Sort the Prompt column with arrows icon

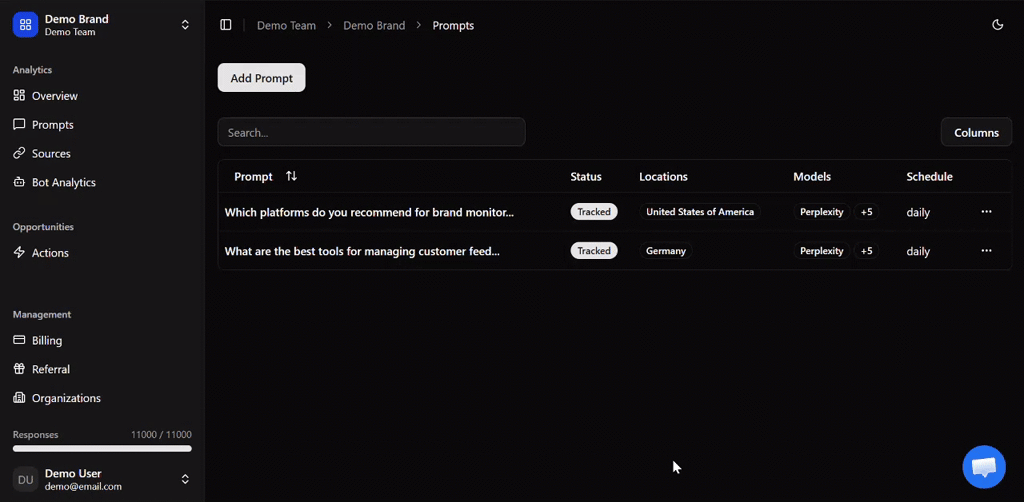pyautogui.click(x=291, y=176)
